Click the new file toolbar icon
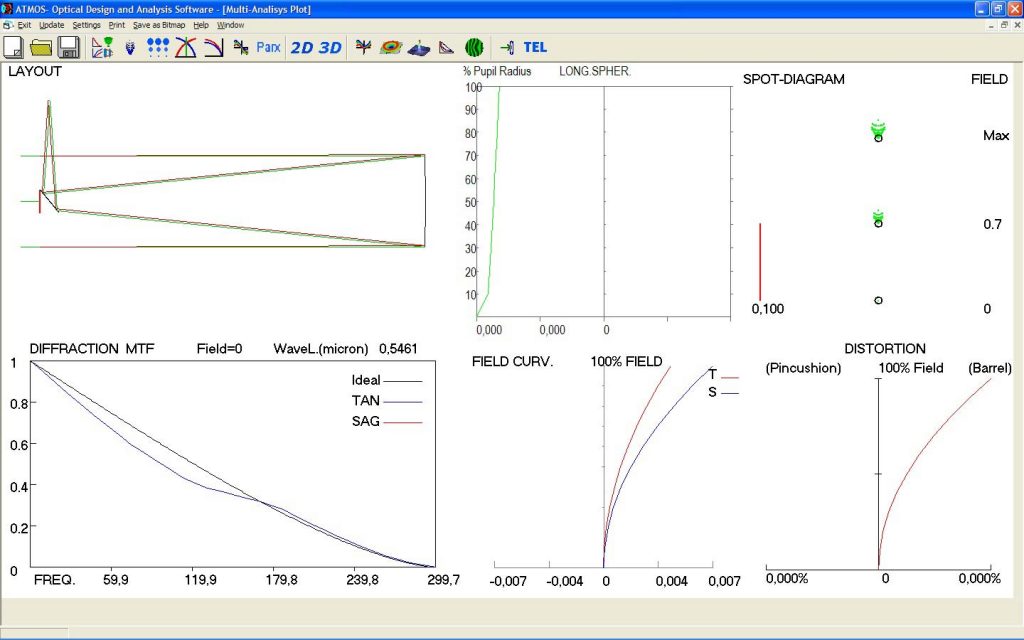Viewport: 1024px width, 640px height. pos(14,47)
